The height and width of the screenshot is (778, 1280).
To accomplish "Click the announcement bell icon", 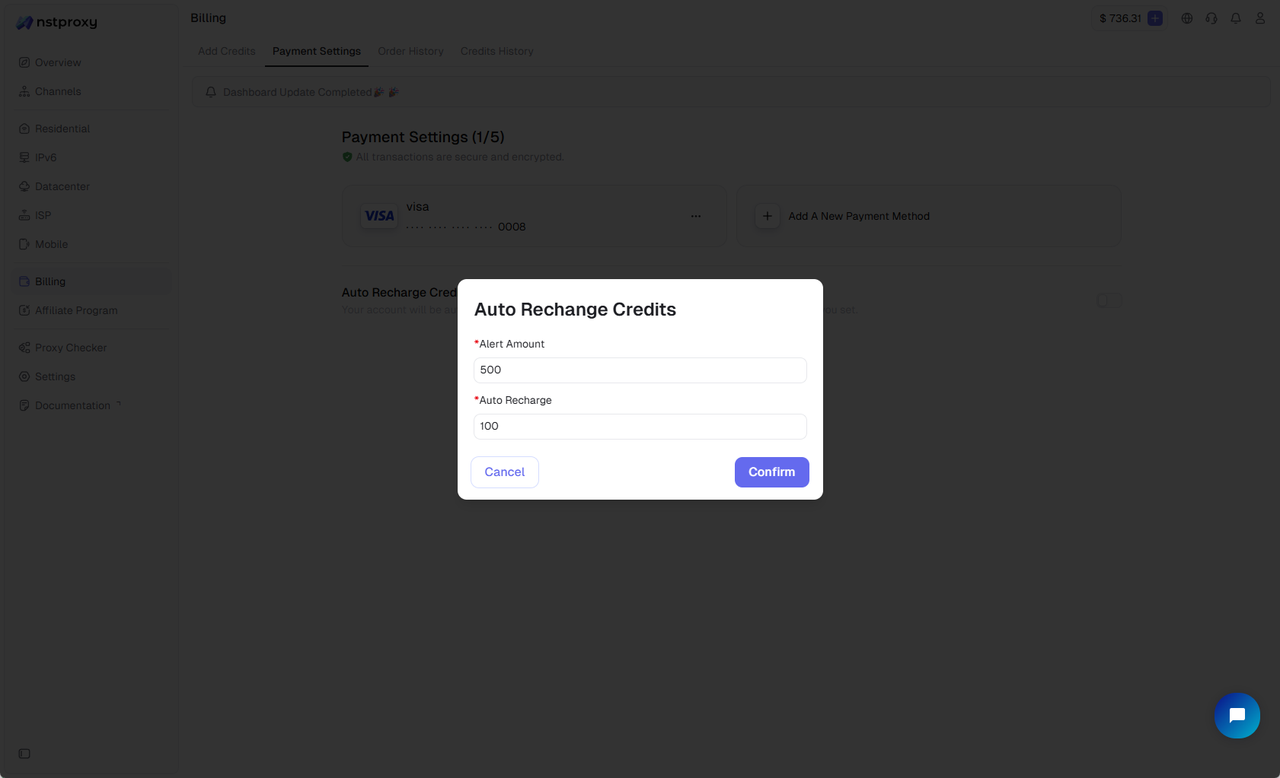I will point(210,92).
